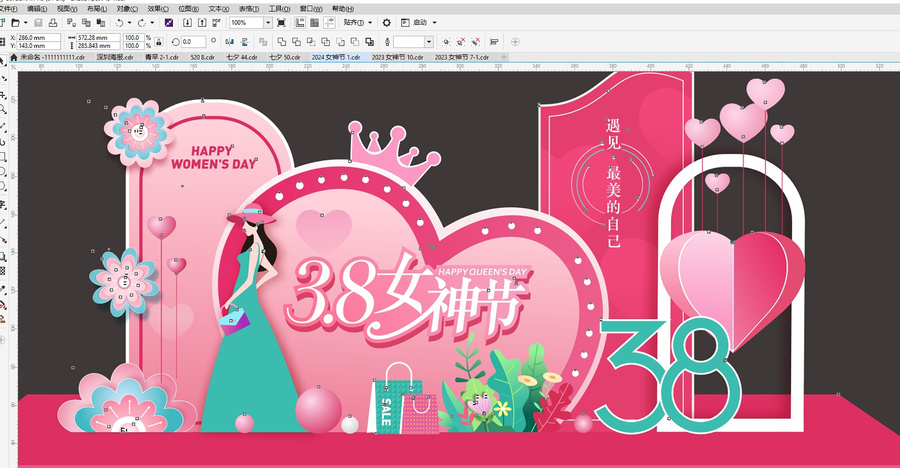The image size is (900, 468).
Task: Click the Save disk icon
Action: [38, 22]
